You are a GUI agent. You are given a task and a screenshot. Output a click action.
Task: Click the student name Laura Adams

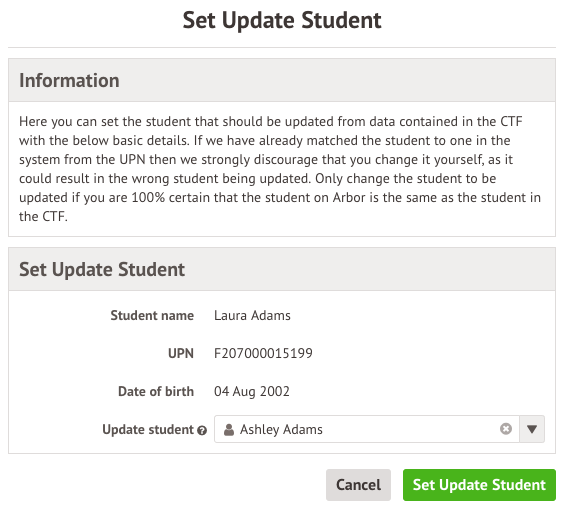coord(252,315)
